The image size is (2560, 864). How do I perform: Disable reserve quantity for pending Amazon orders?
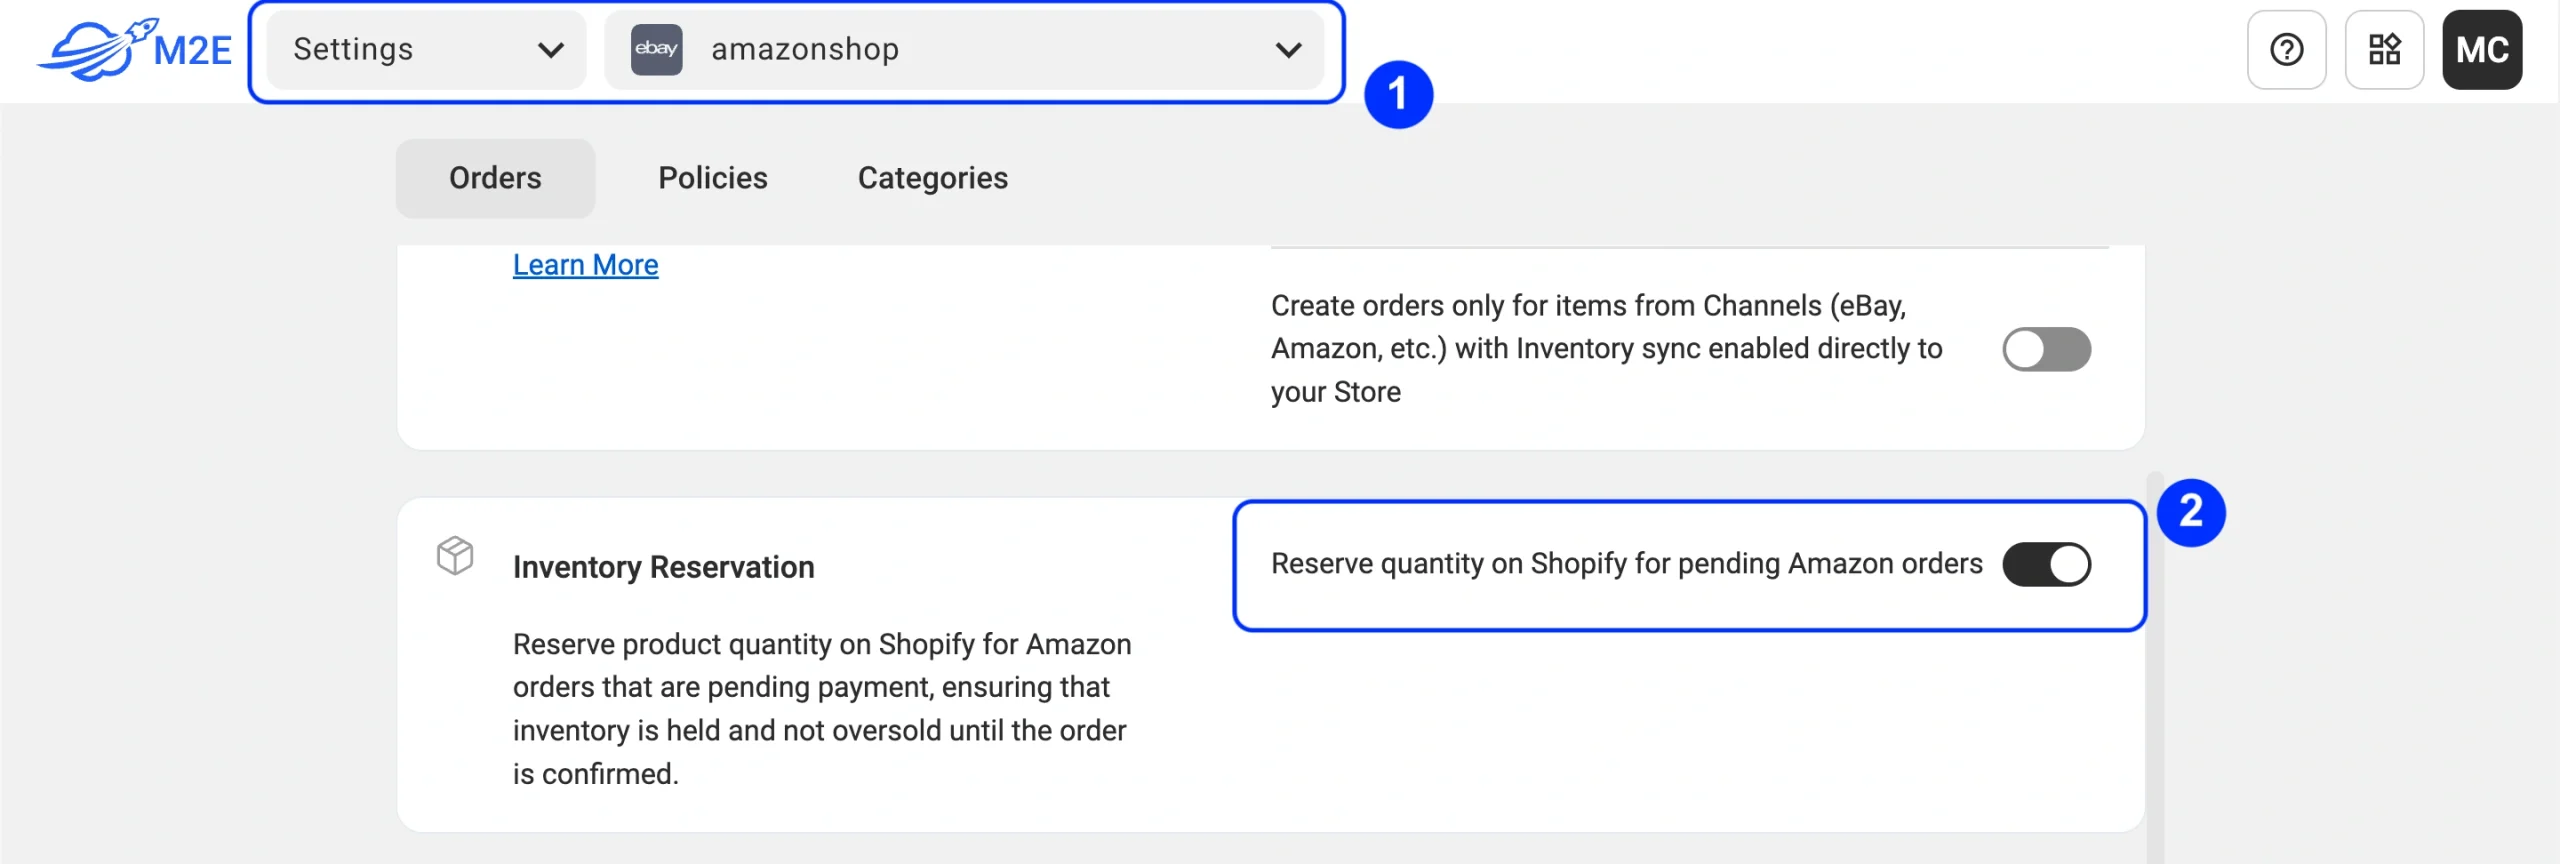click(x=2046, y=564)
